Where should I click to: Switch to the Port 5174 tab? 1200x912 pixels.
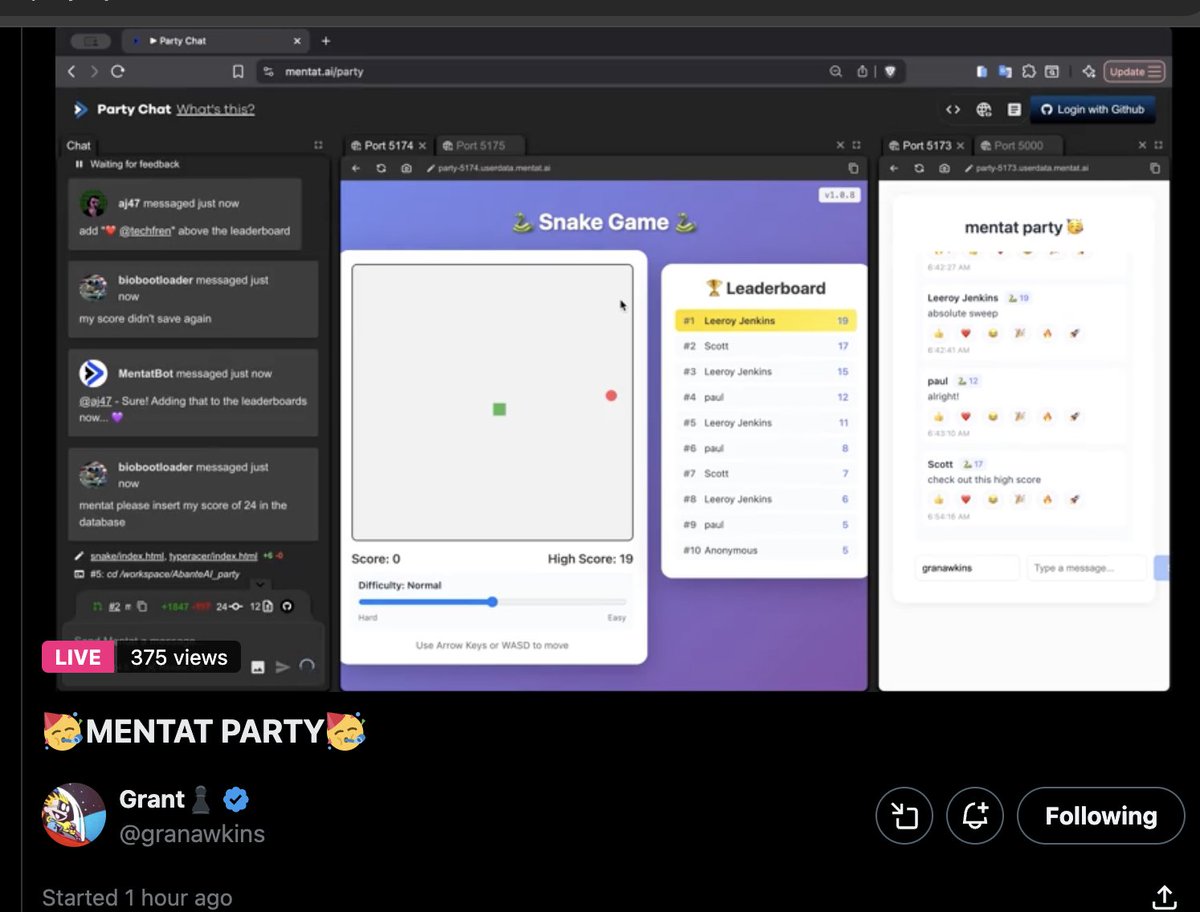tap(389, 145)
